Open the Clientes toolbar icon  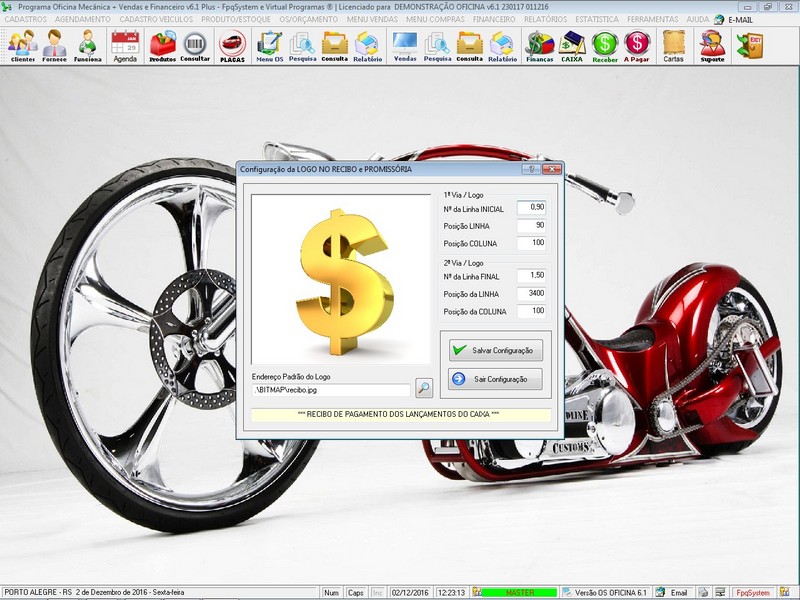(x=22, y=45)
